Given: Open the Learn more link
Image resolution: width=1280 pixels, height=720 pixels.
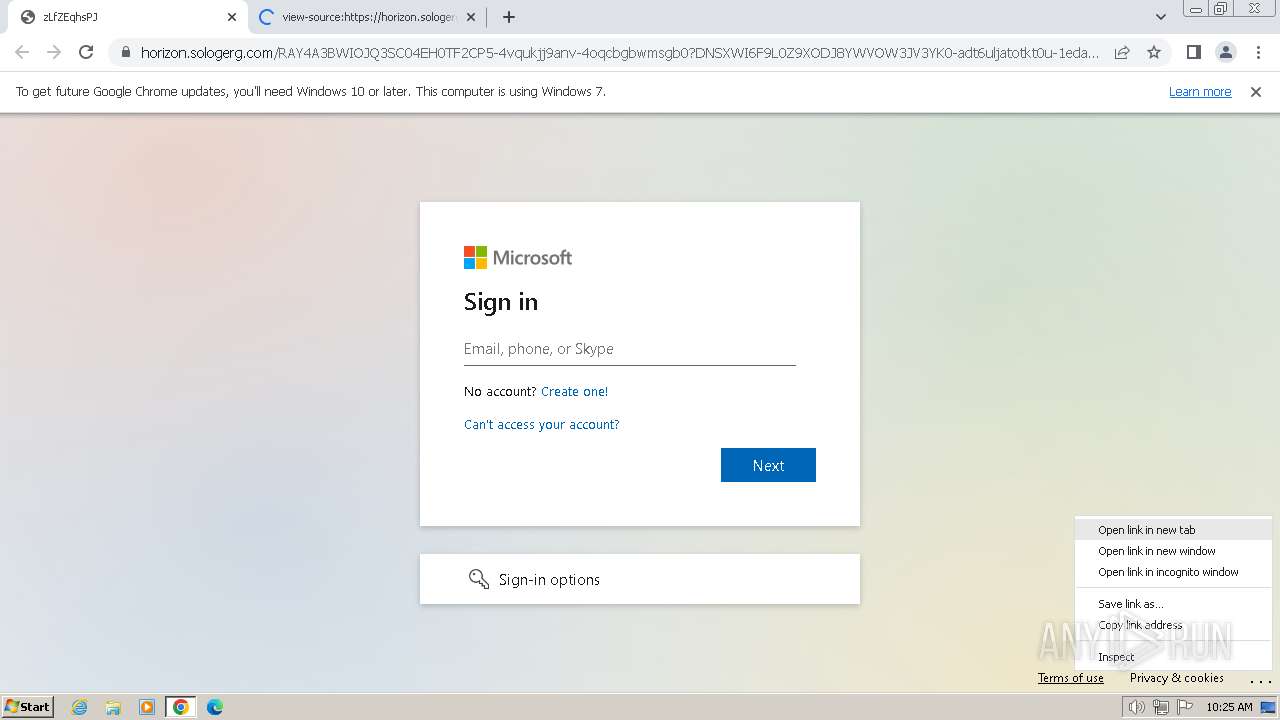Looking at the screenshot, I should (1200, 92).
